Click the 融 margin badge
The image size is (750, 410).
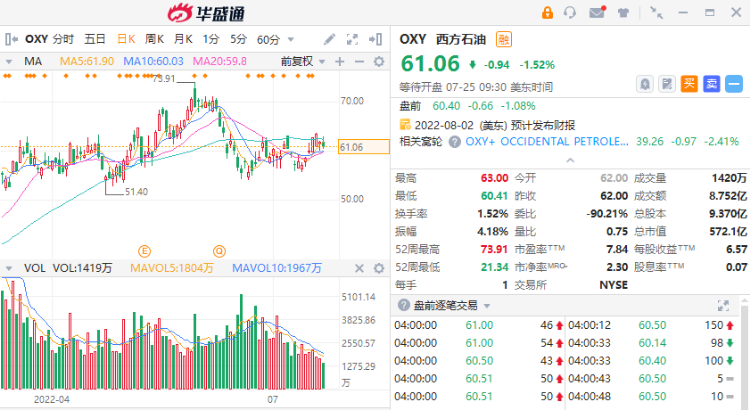[x=504, y=39]
